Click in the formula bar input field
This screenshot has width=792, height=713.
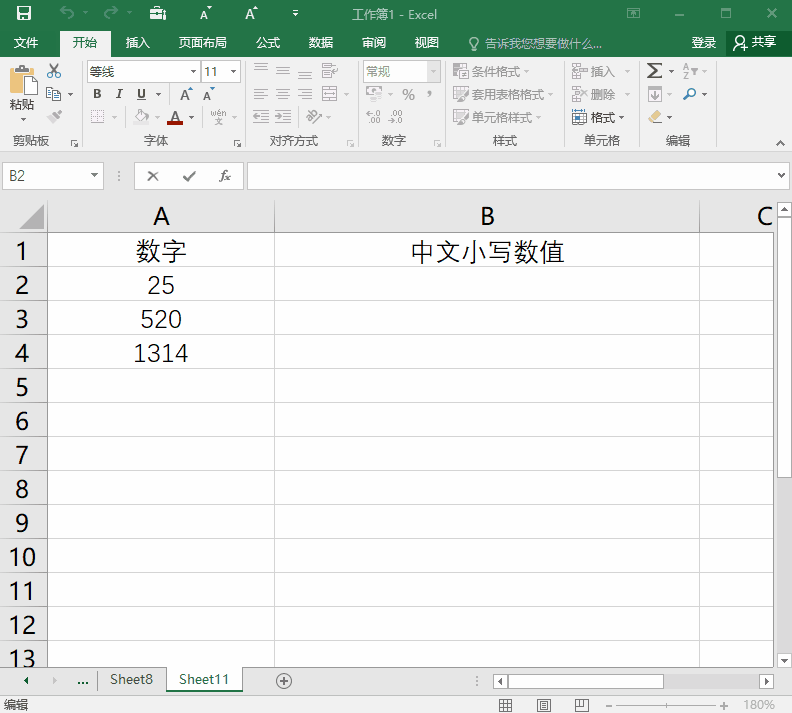(x=511, y=176)
